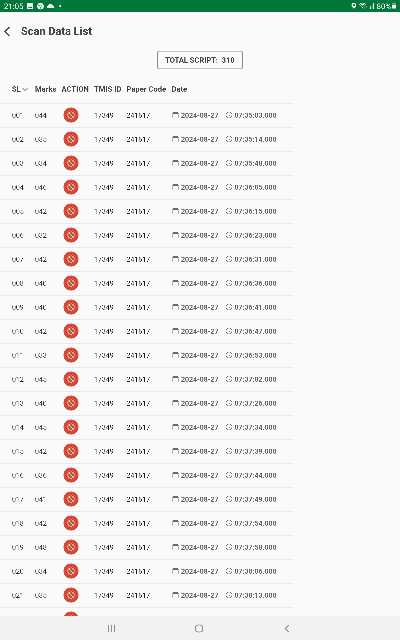Open the row with time 07:36:31.000
The width and height of the screenshot is (400, 640).
tap(147, 259)
